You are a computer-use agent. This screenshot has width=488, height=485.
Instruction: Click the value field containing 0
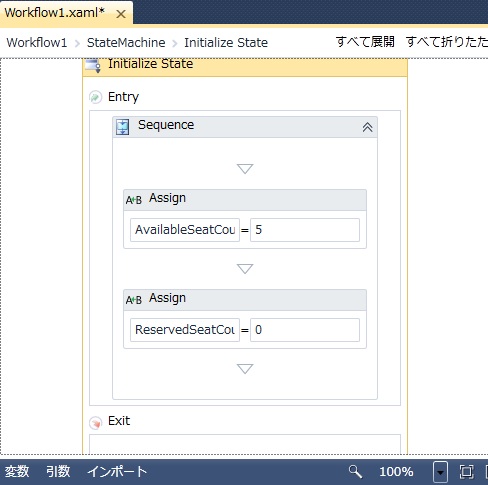tap(305, 330)
